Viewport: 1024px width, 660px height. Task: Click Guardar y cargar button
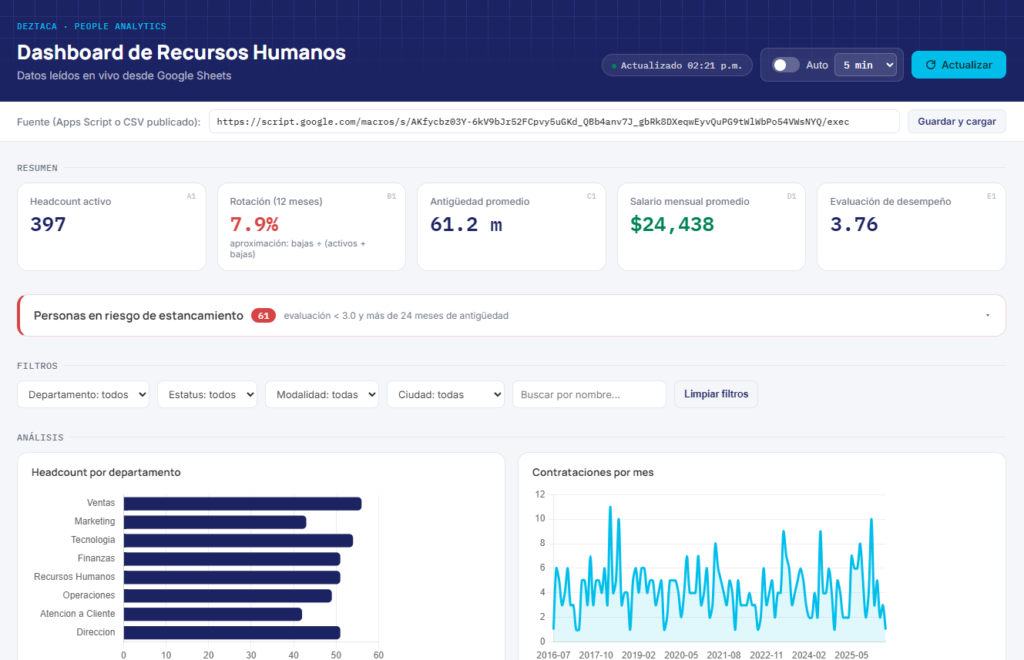[956, 121]
